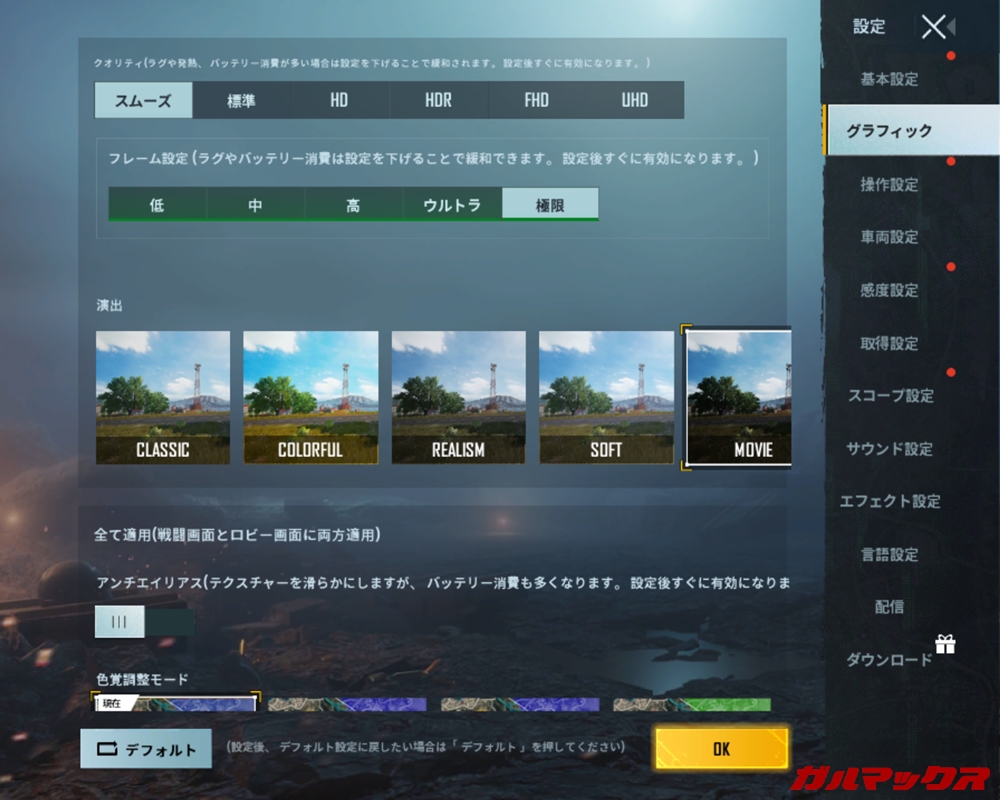Open the 基本設定 tab
The height and width of the screenshot is (800, 1000).
[889, 79]
